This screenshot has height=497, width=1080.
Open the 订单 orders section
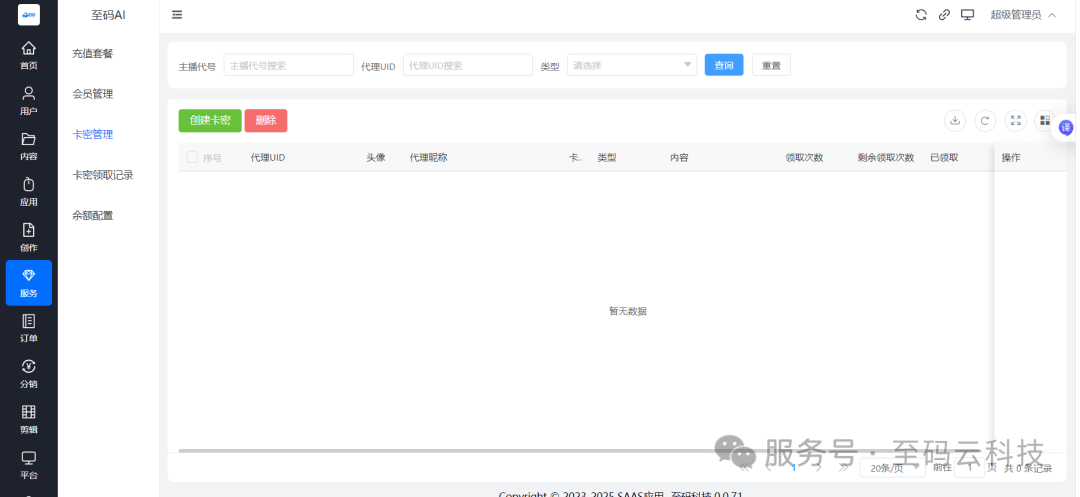(28, 328)
